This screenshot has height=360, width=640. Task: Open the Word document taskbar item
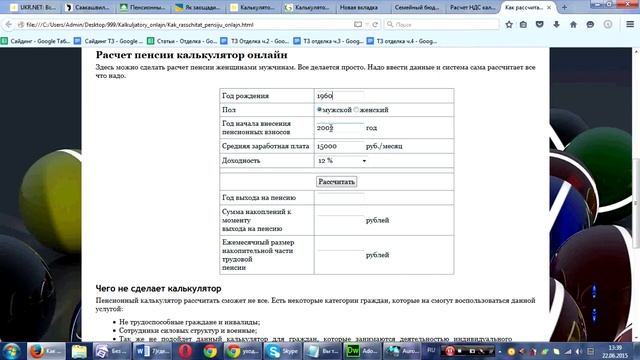point(152,351)
